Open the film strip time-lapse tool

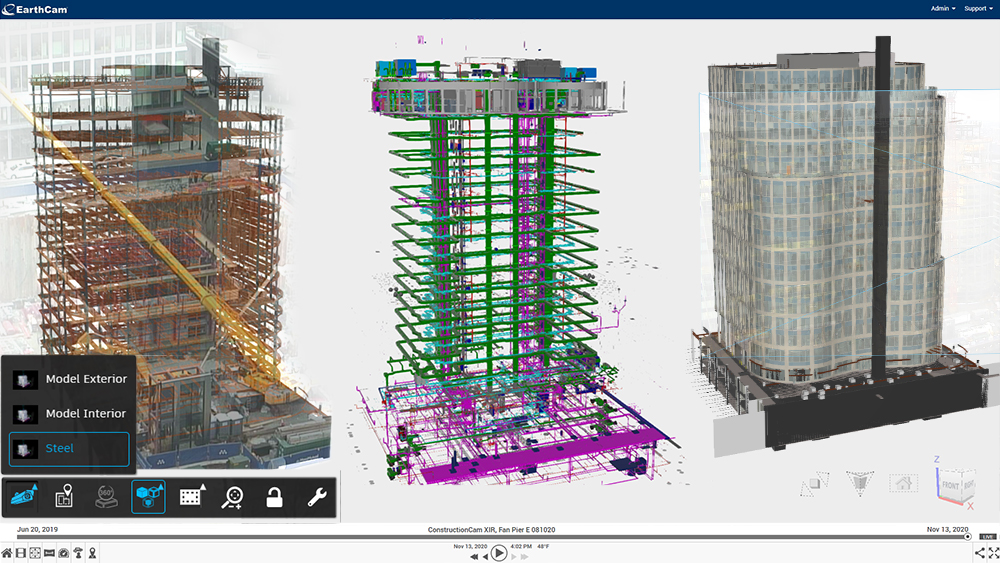(190, 496)
